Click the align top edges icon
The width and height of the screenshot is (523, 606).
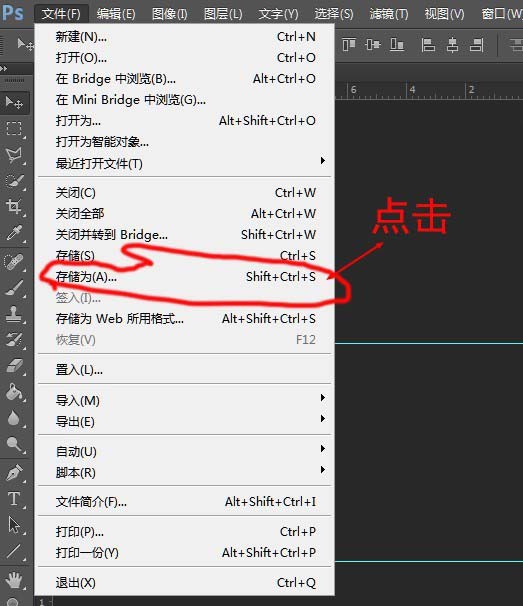[349, 45]
